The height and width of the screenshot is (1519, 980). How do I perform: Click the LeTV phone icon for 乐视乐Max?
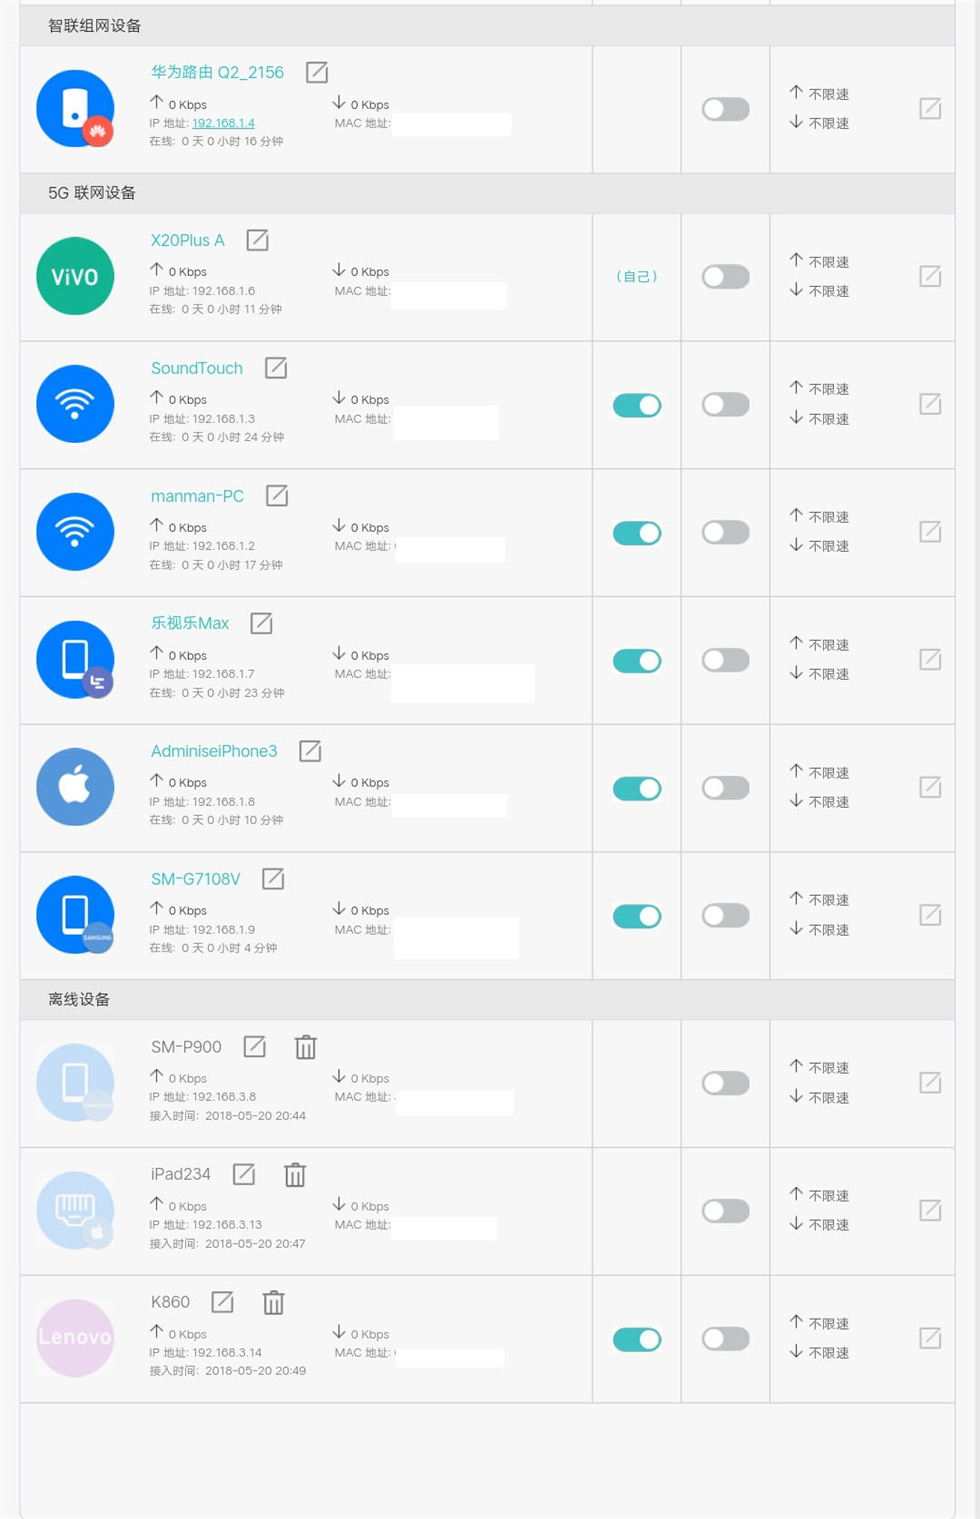pyautogui.click(x=75, y=659)
